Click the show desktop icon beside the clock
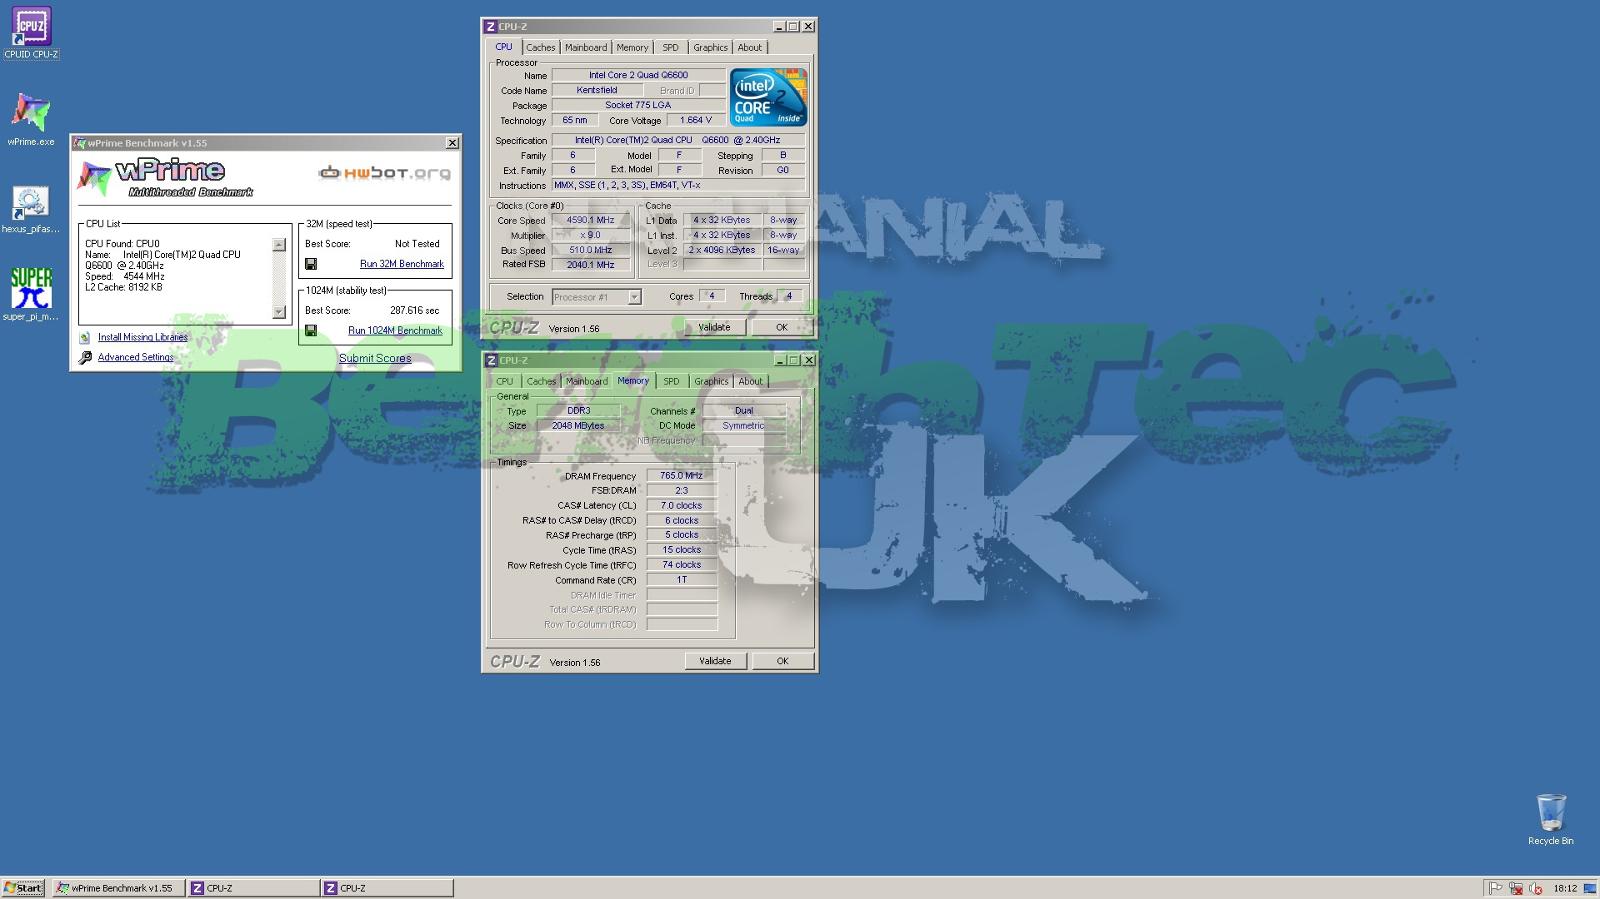 [1589, 888]
